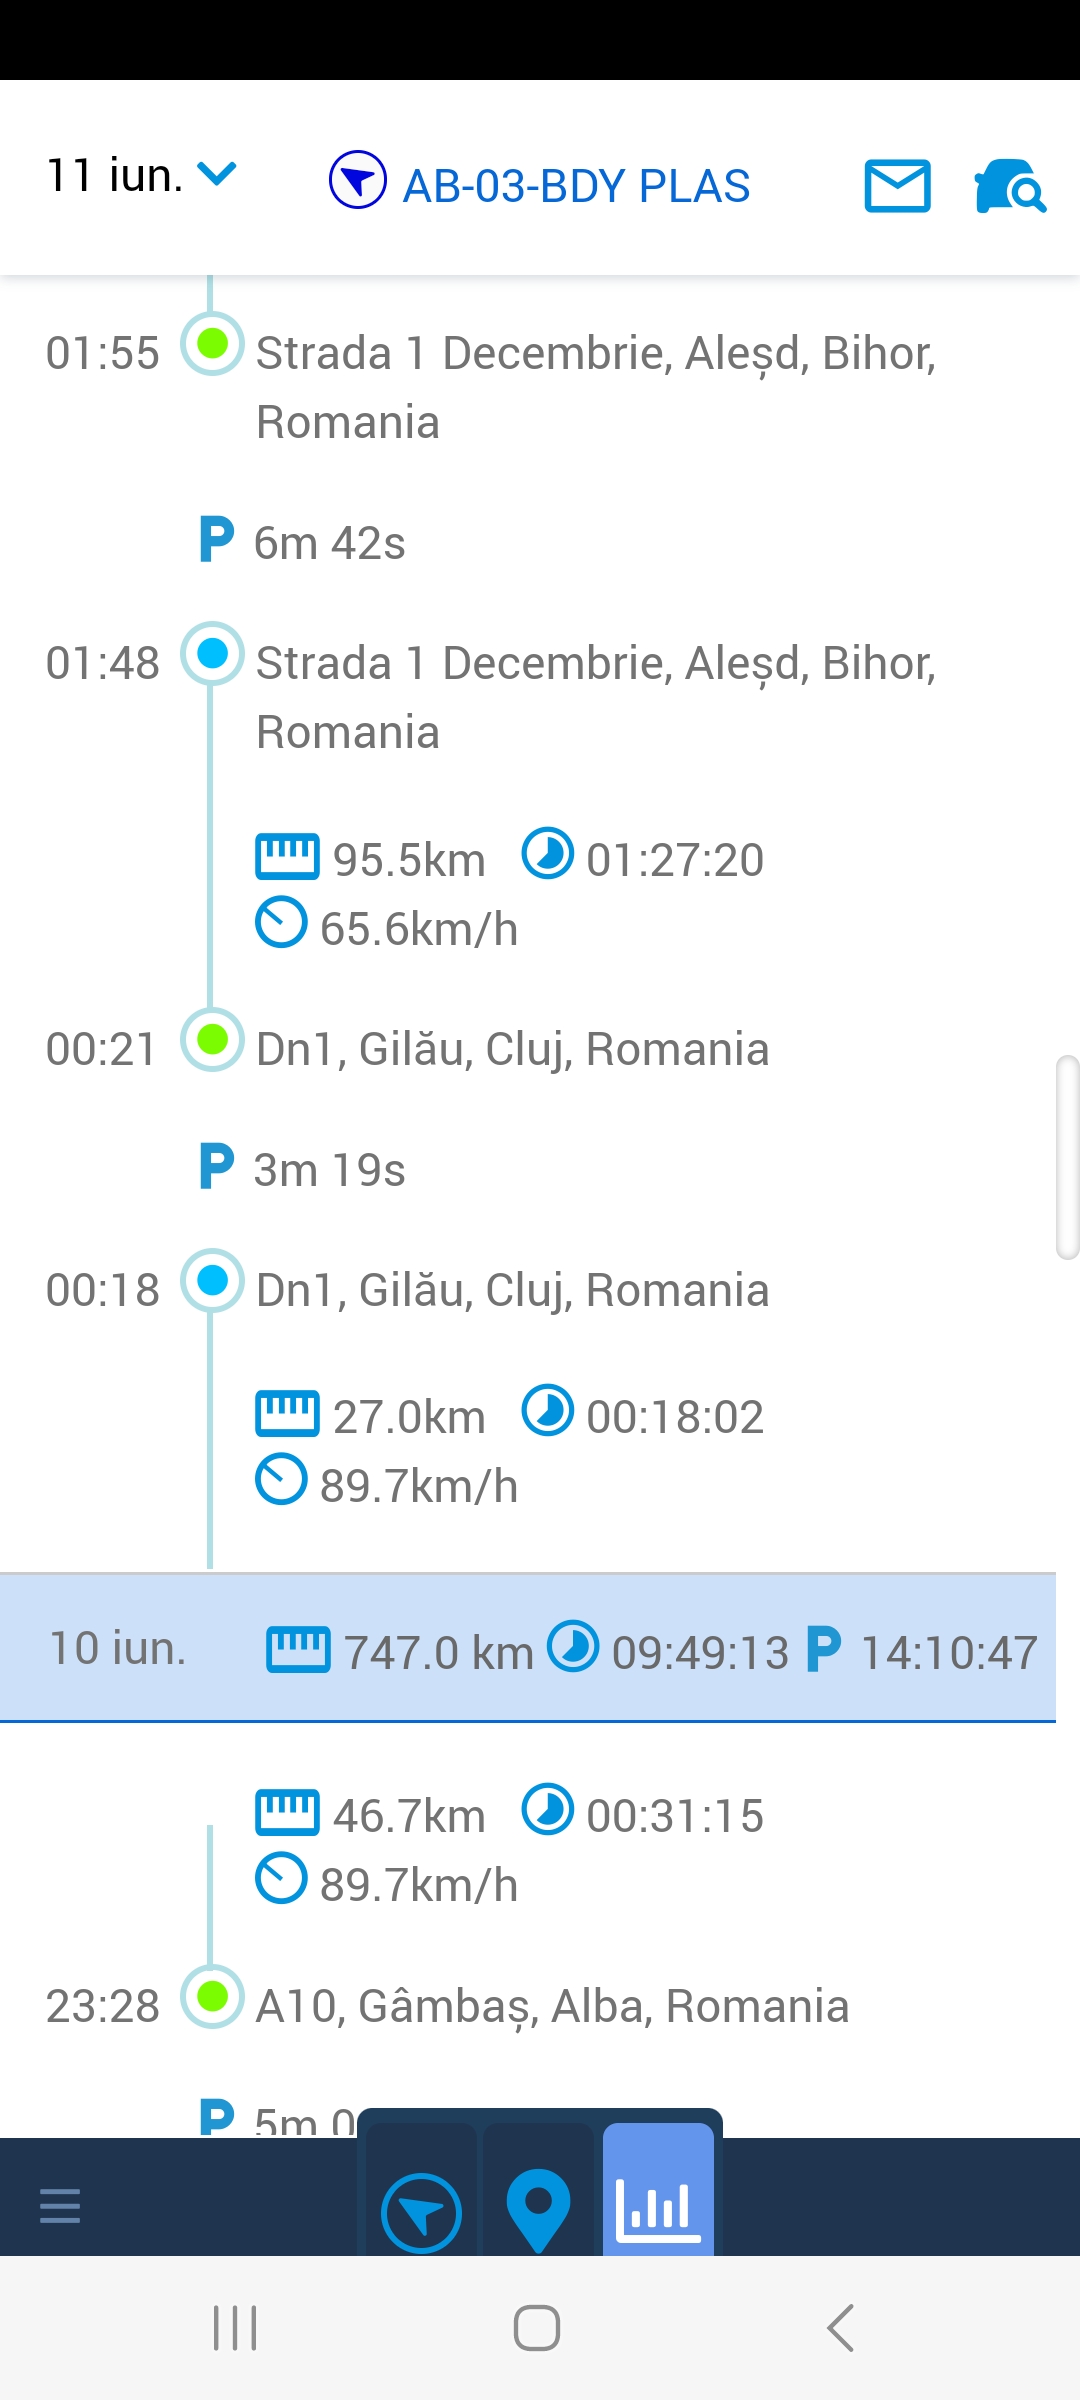Open the 01:55 Strada 1 Decembrie stop
1080x2400 pixels.
[596, 387]
